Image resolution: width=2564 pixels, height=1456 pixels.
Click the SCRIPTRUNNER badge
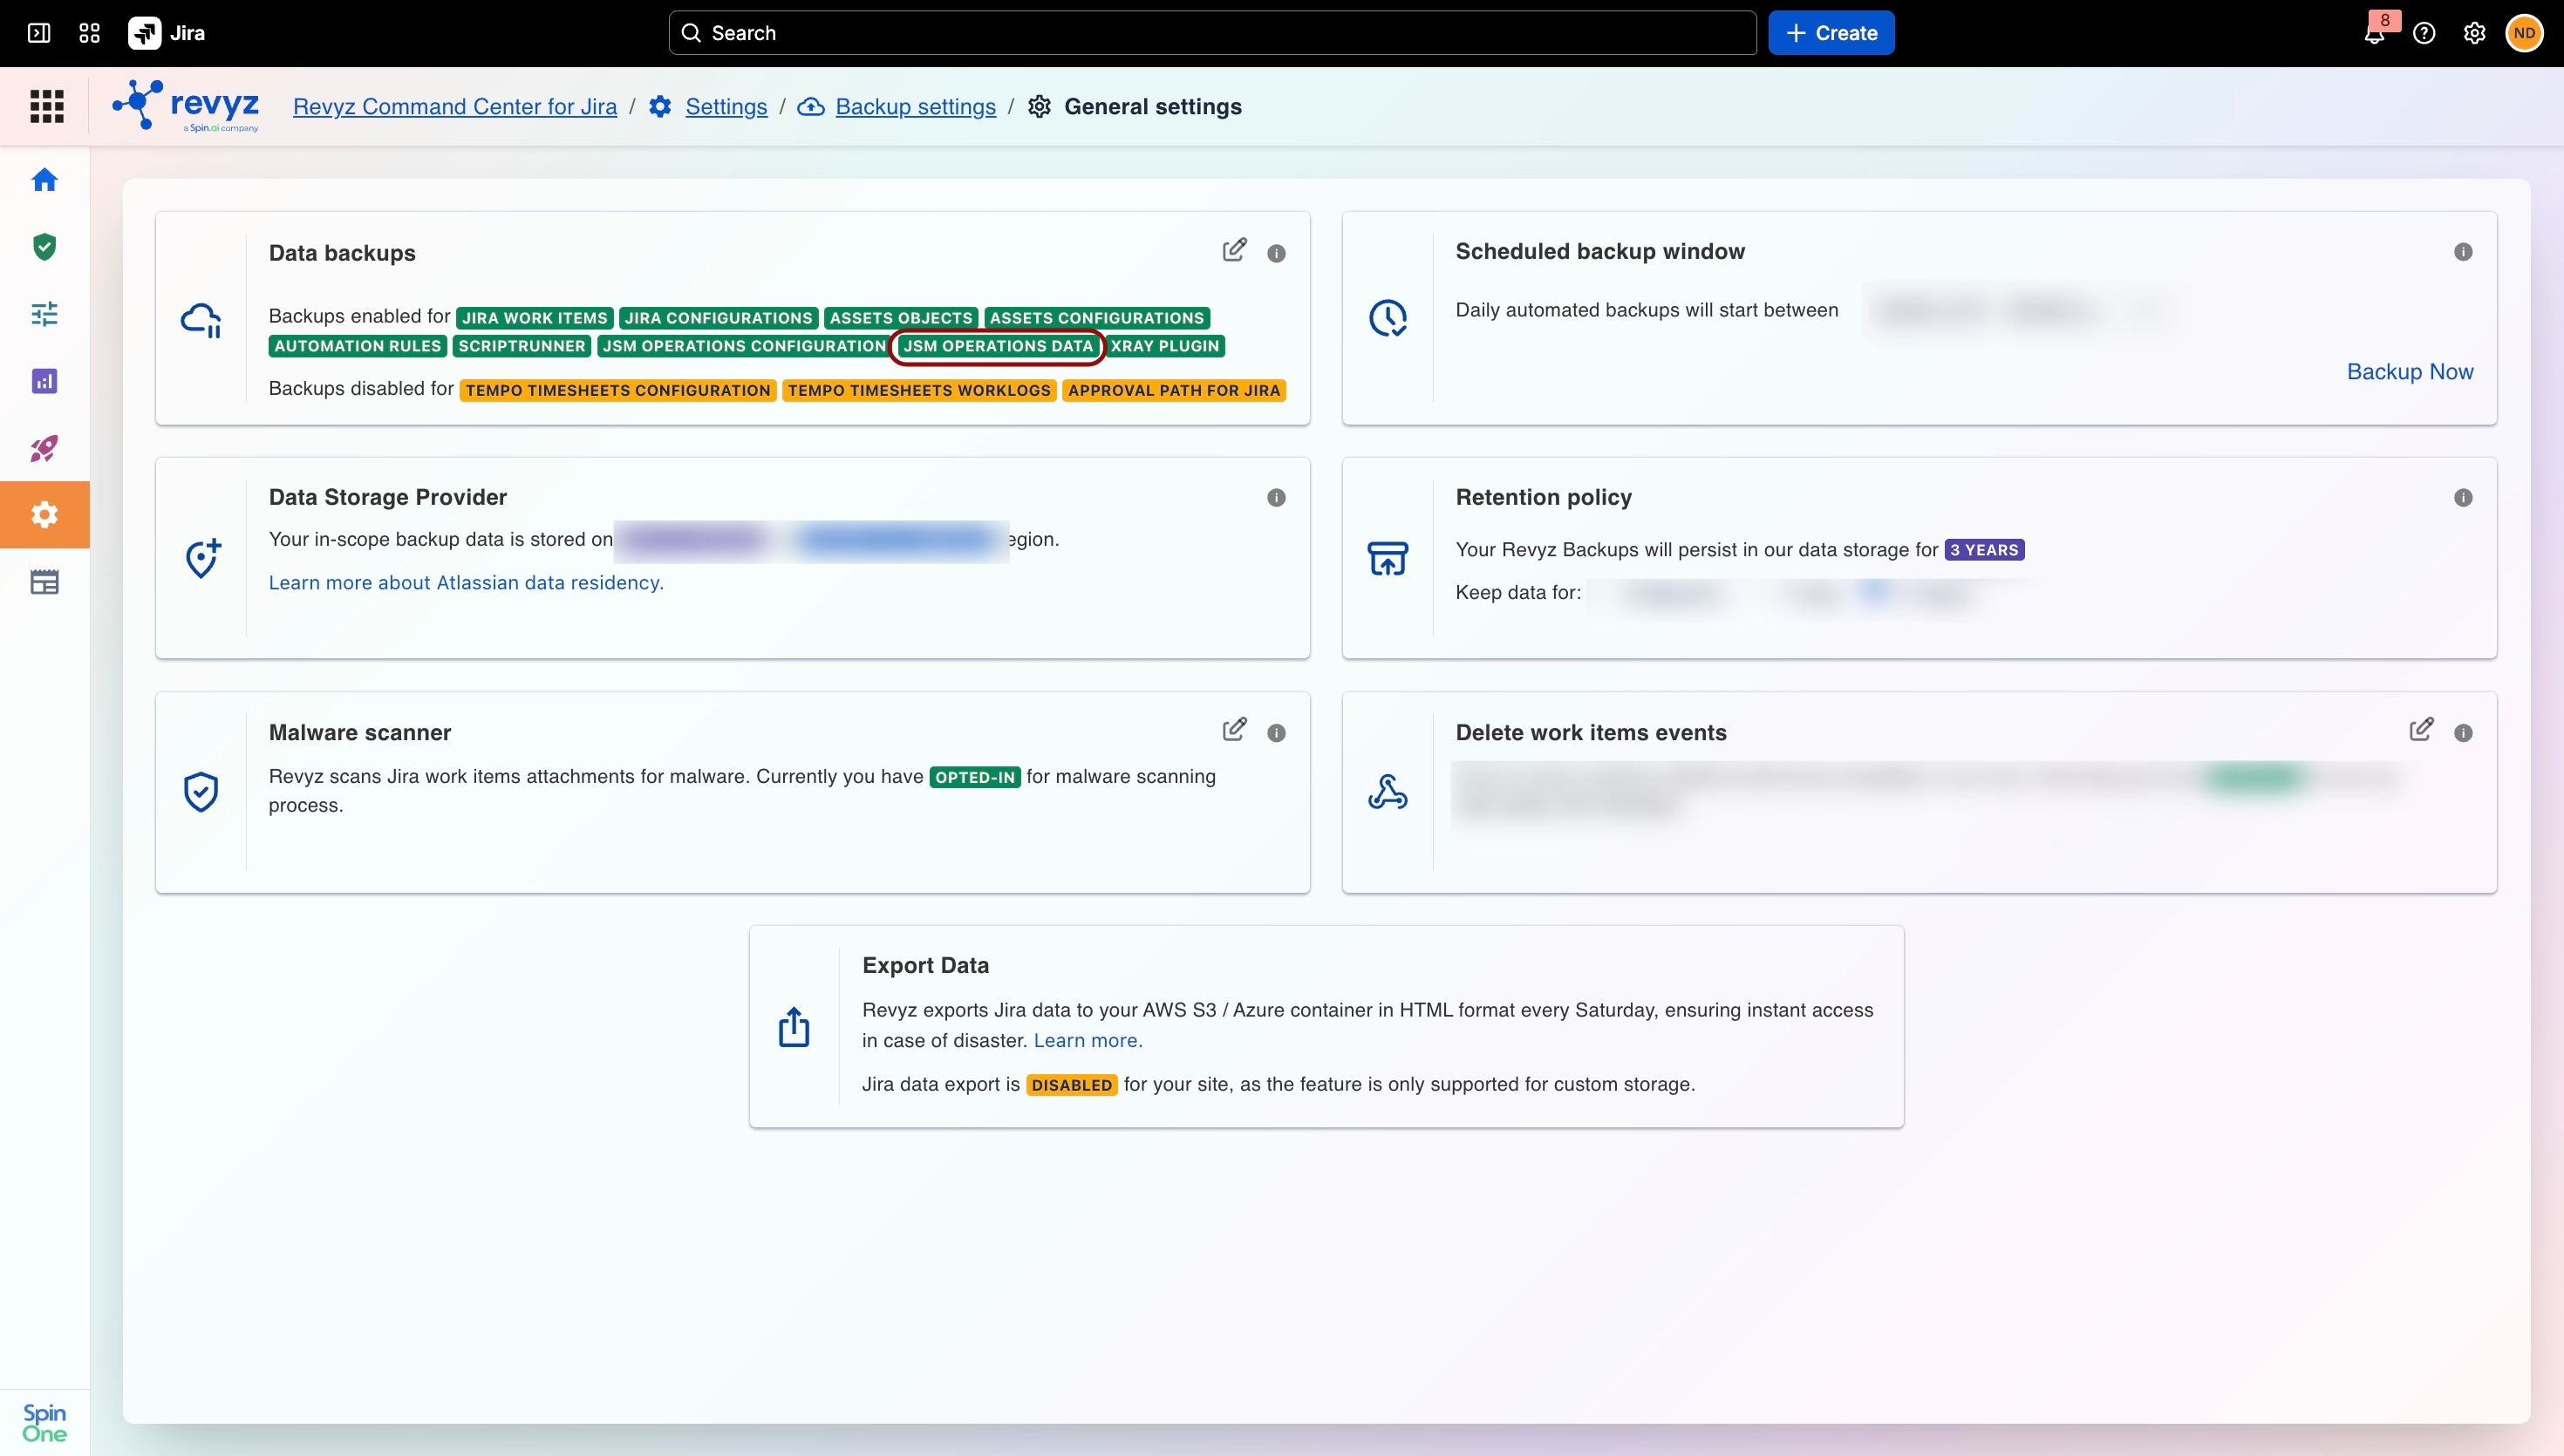tap(522, 346)
